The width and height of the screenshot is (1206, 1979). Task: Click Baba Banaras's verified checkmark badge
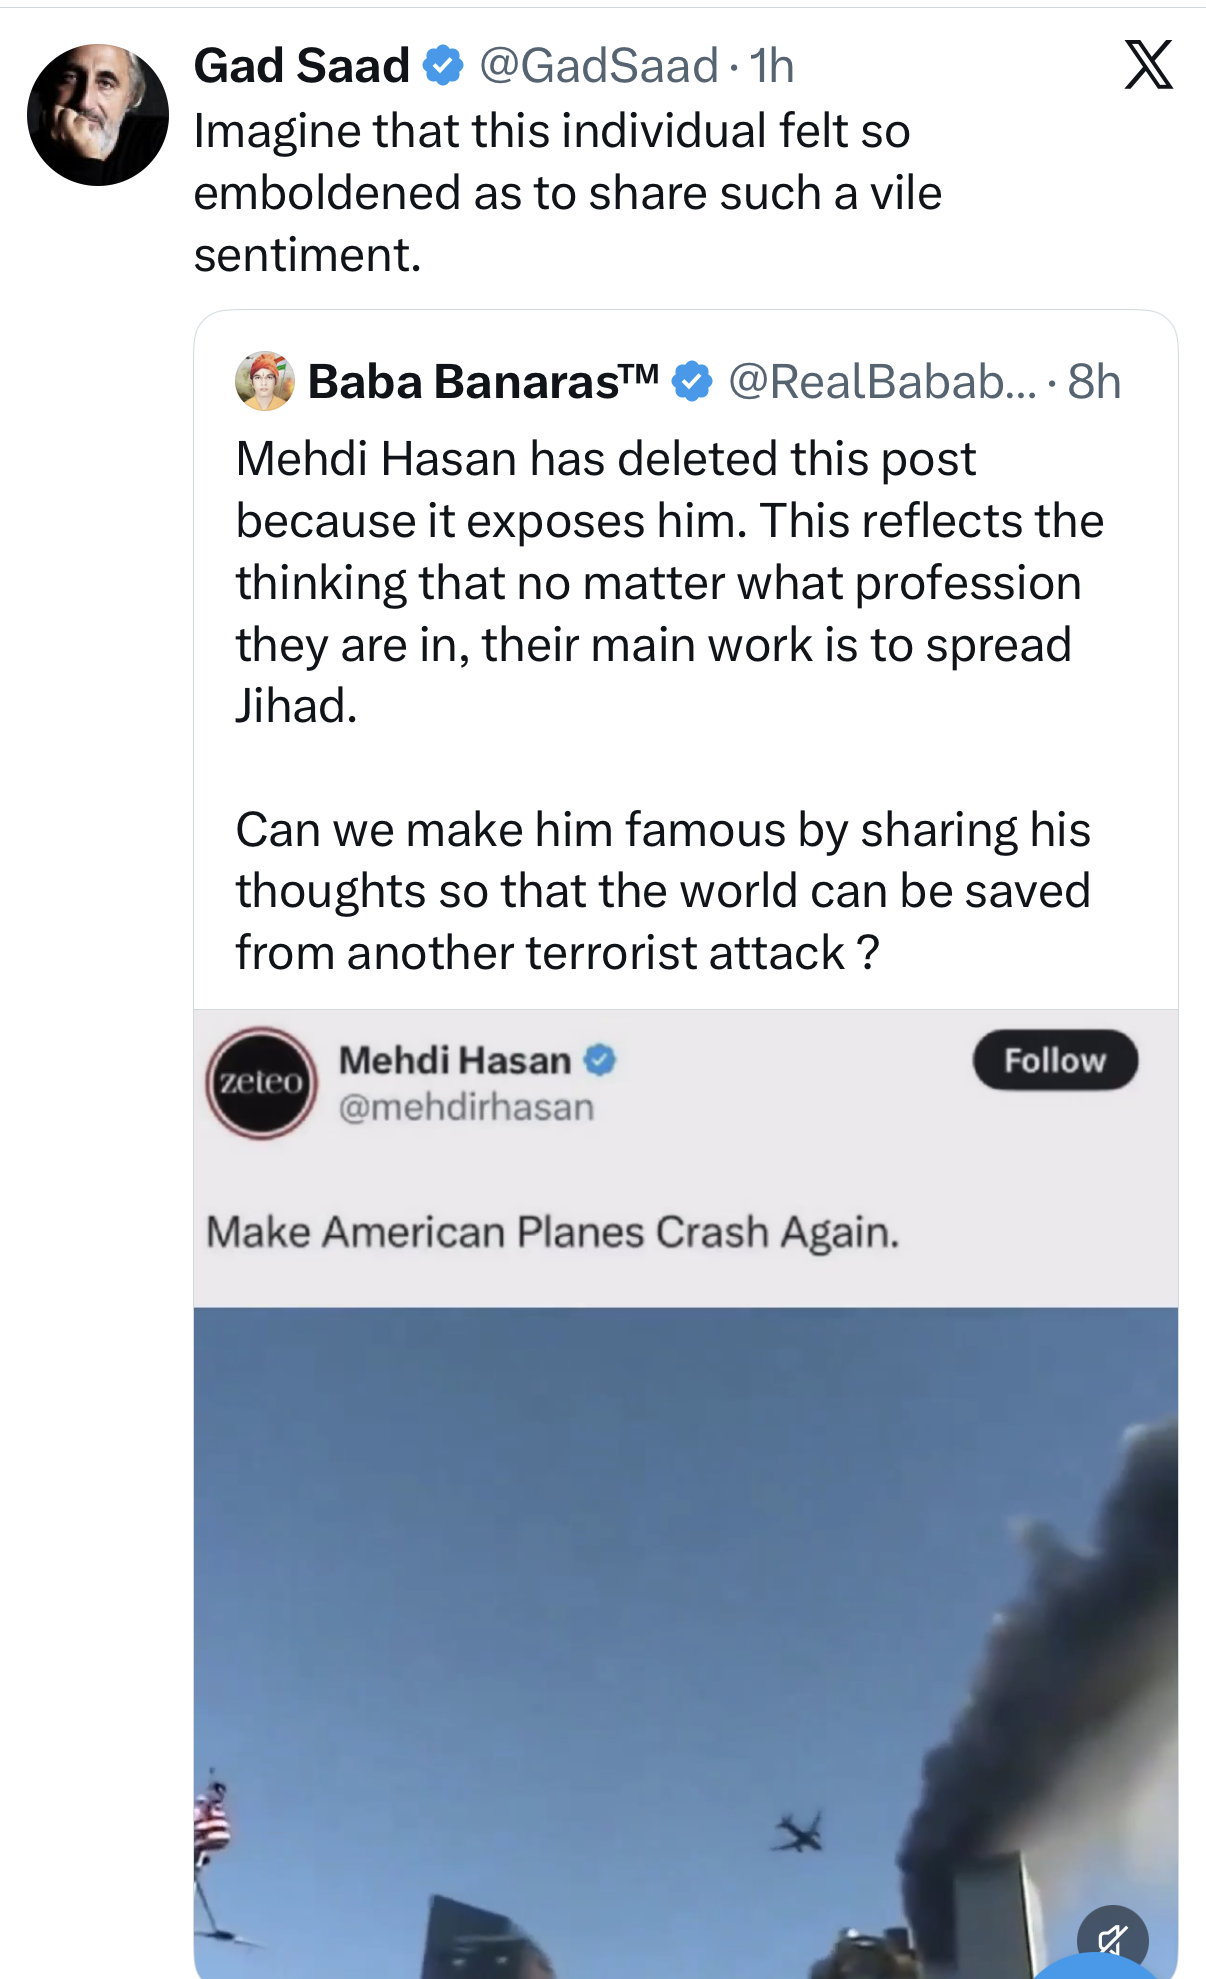(692, 382)
